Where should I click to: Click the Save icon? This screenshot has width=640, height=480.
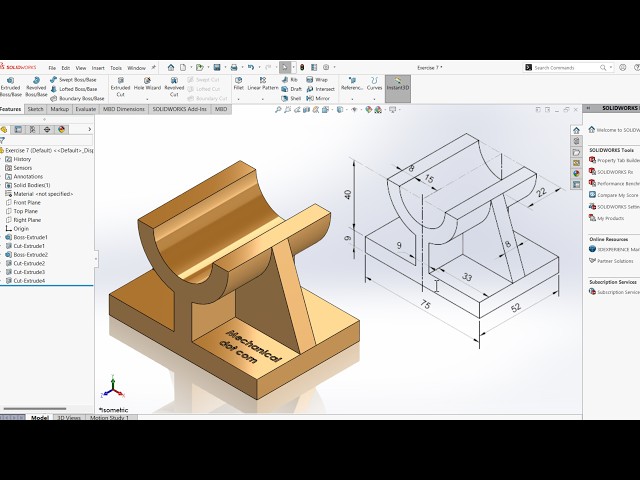pyautogui.click(x=217, y=67)
